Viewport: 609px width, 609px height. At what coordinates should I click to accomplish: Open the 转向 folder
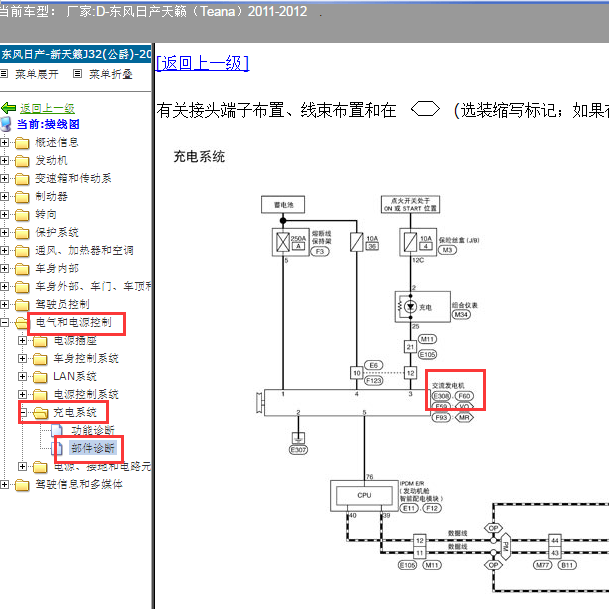46,214
